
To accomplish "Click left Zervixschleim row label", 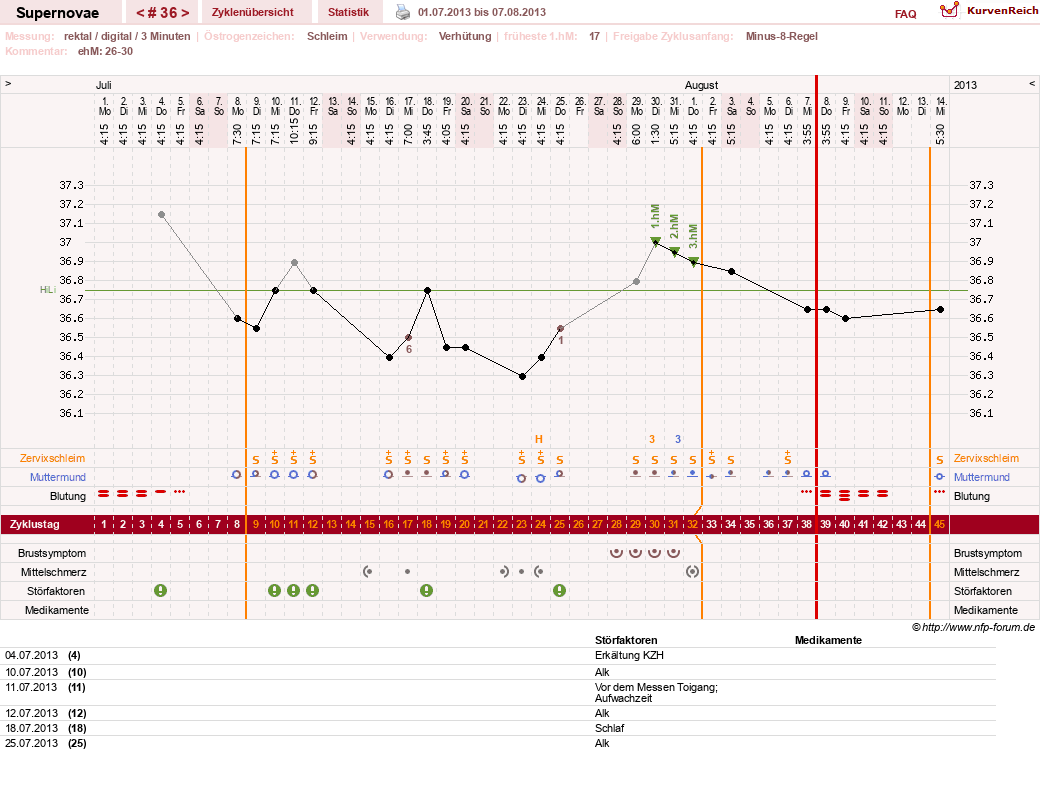I will (52, 458).
